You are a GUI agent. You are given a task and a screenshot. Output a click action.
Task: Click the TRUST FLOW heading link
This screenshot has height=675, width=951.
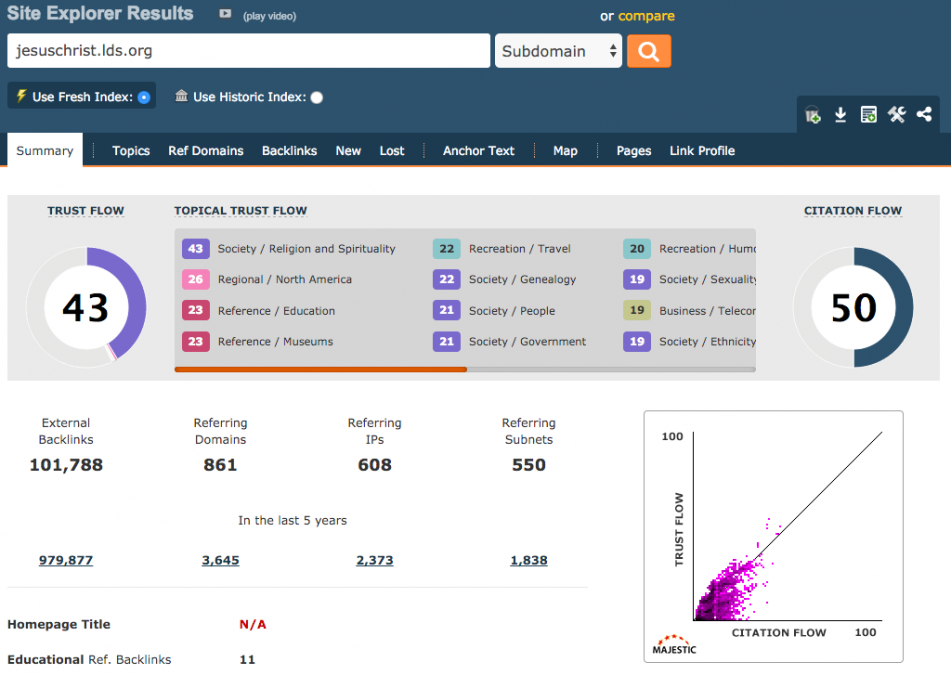pyautogui.click(x=86, y=210)
